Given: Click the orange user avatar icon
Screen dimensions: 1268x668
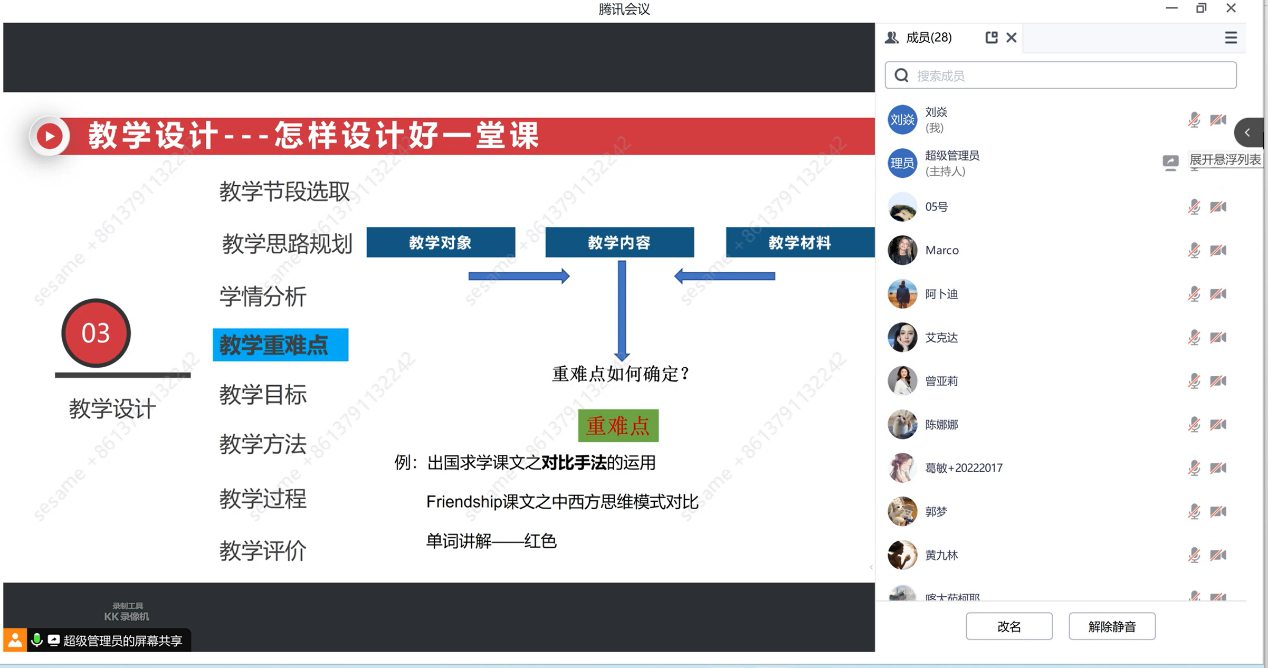Looking at the screenshot, I should [x=15, y=640].
